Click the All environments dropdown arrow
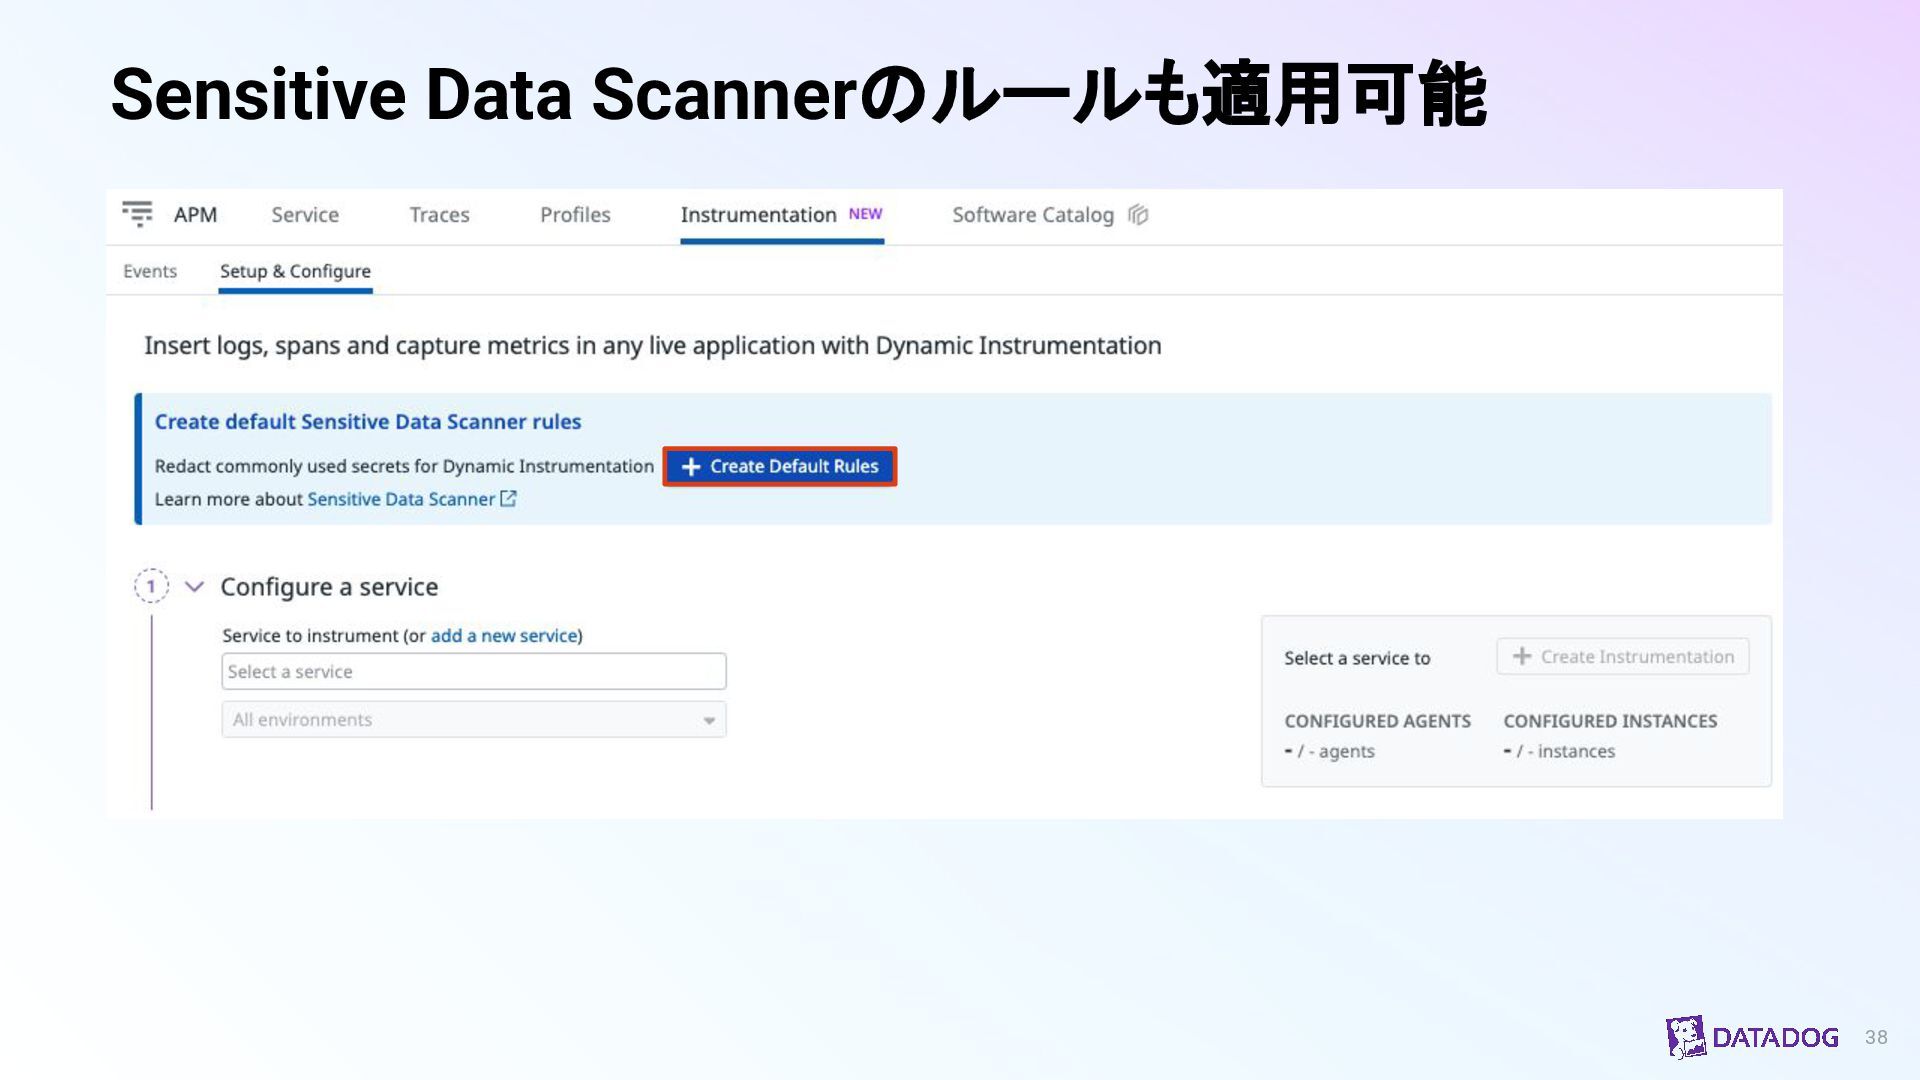1920x1080 pixels. [709, 721]
